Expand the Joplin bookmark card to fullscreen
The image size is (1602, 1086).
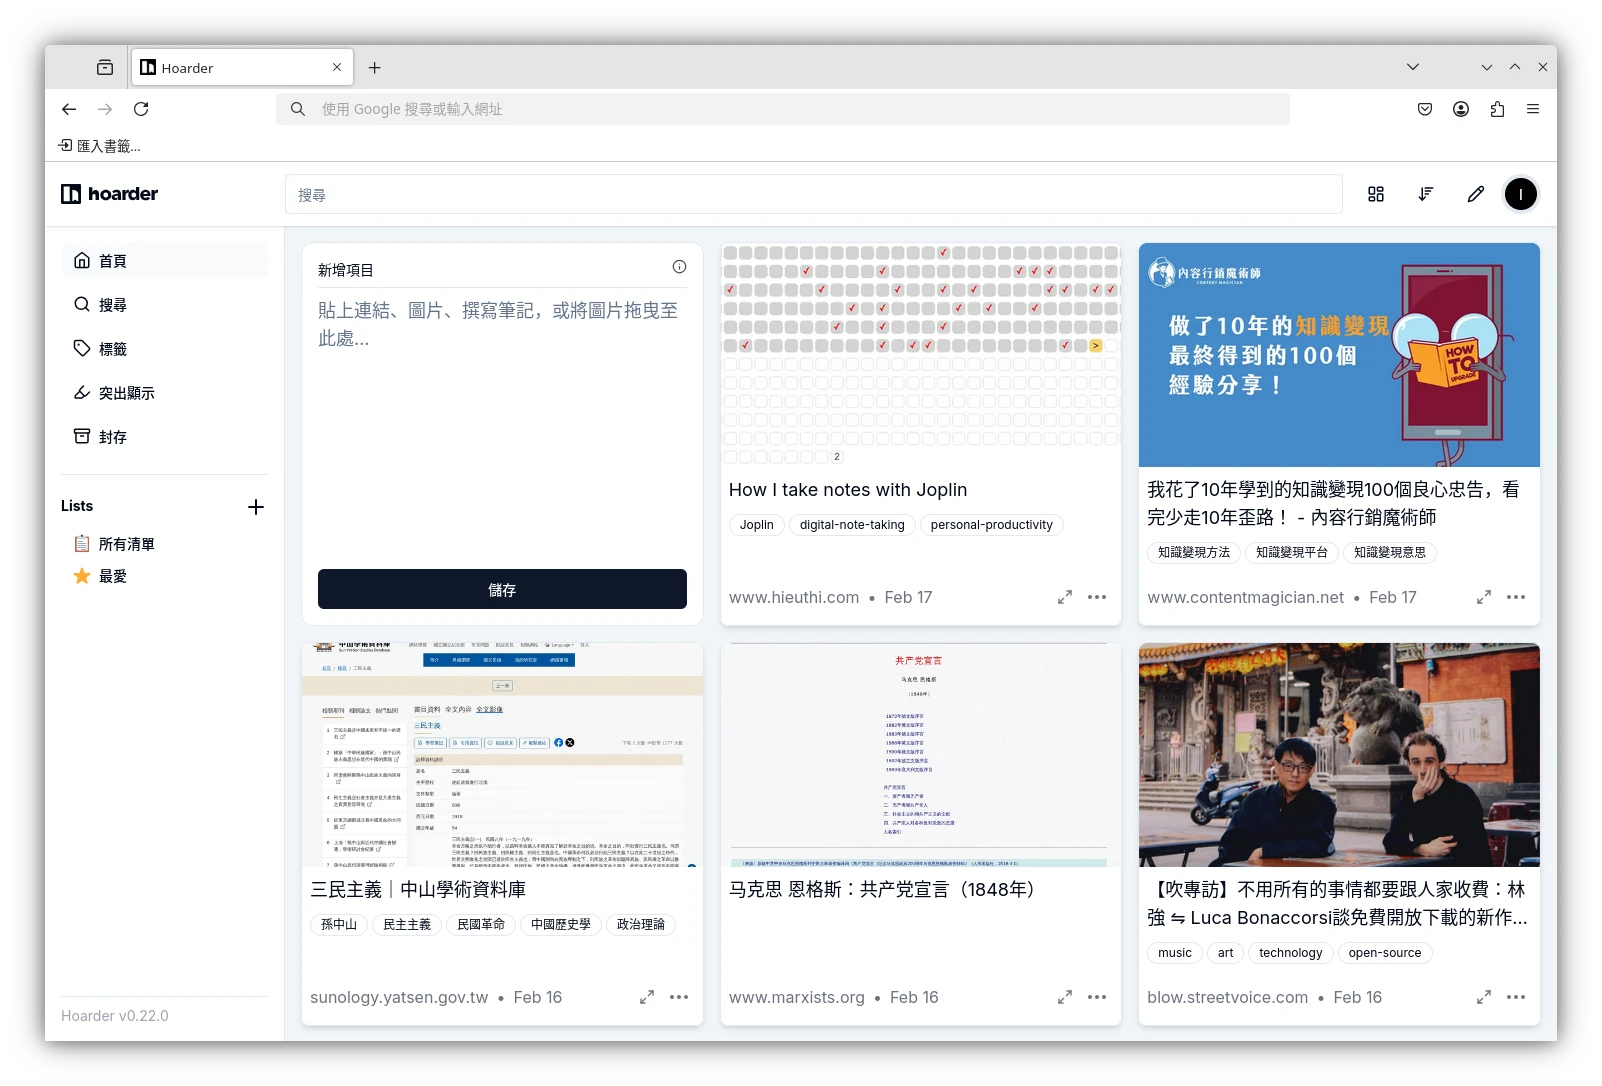[x=1064, y=596]
